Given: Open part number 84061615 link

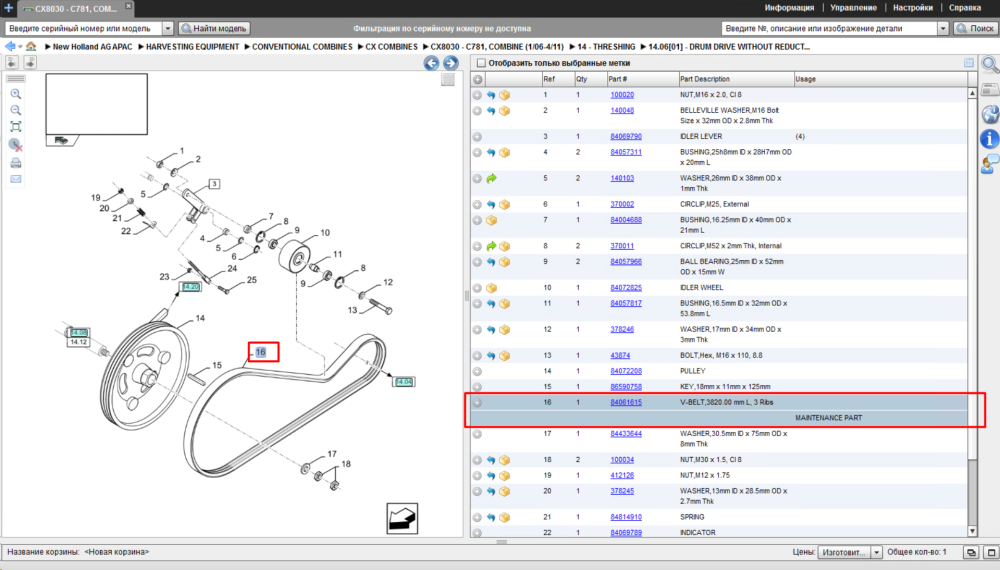Looking at the screenshot, I should tap(626, 403).
